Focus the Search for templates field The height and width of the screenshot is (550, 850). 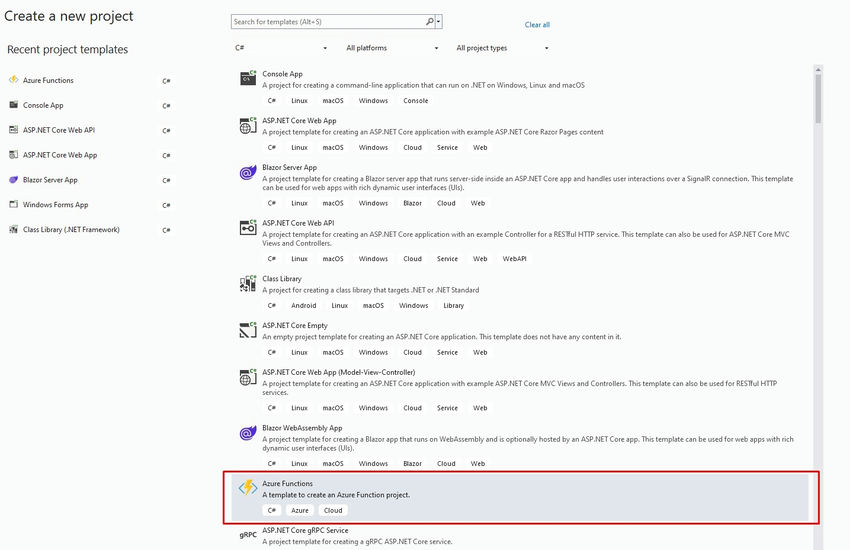328,22
